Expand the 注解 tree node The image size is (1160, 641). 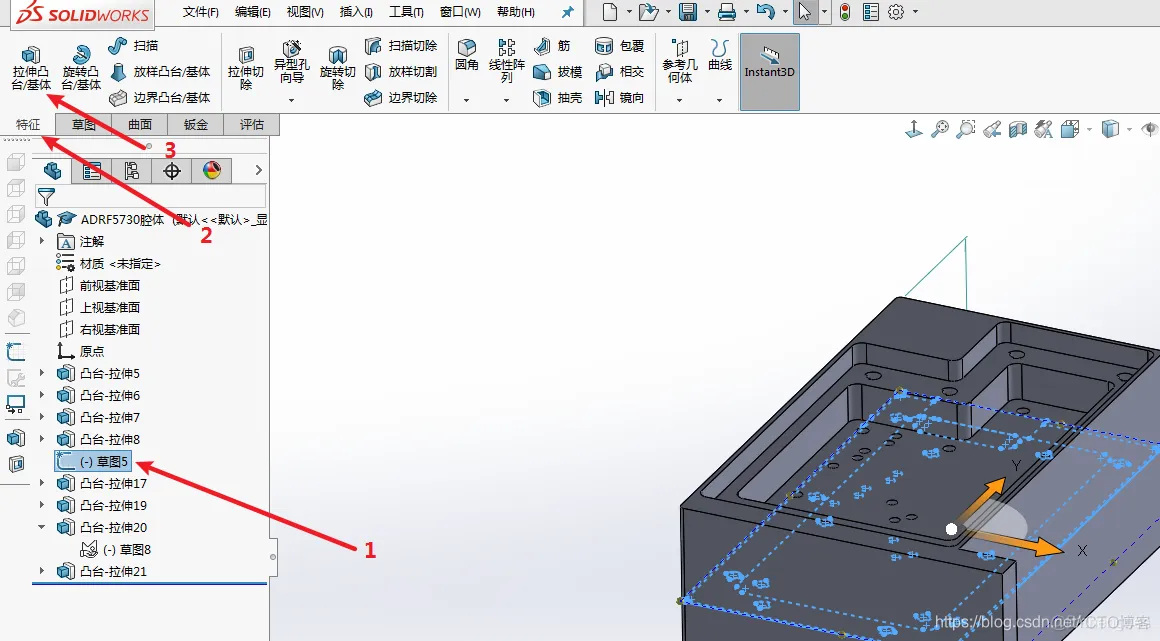point(41,241)
